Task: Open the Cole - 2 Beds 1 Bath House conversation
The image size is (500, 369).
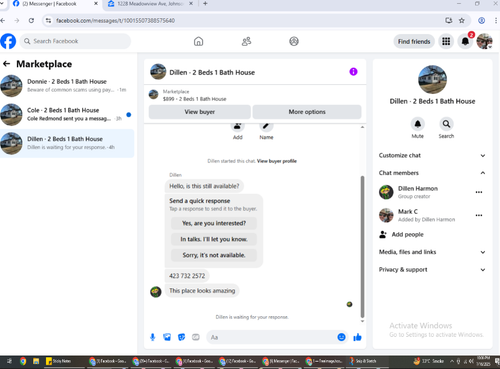Action: [67, 114]
